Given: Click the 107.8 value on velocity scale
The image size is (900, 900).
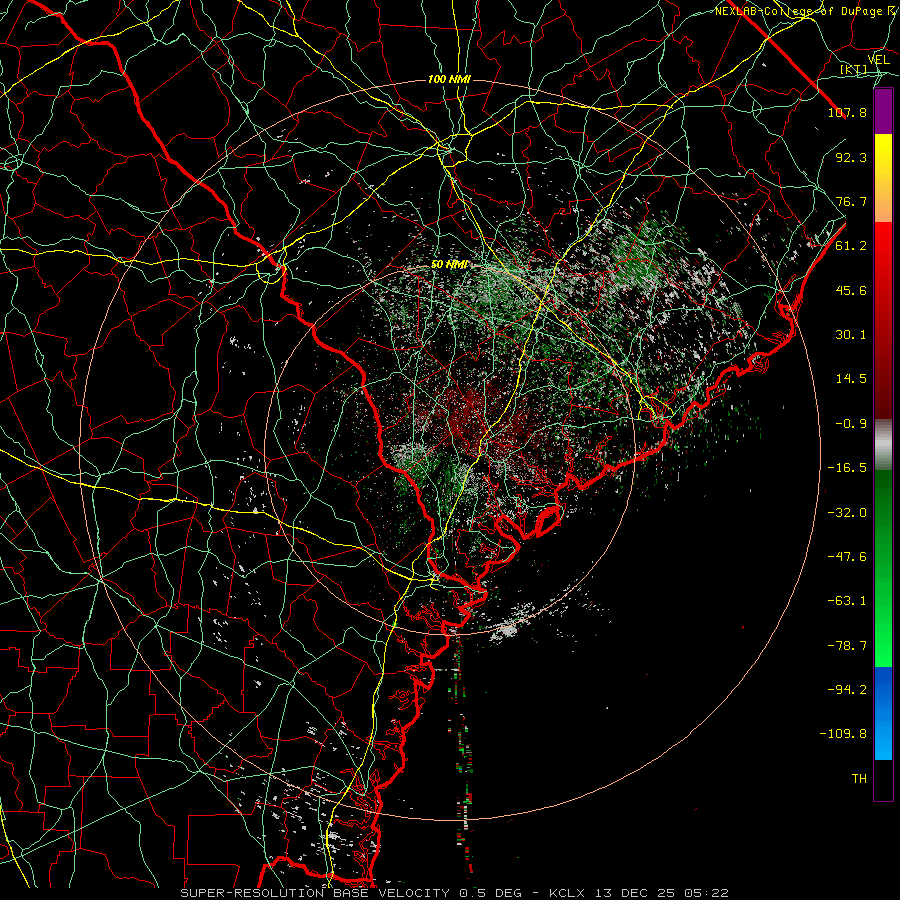Looking at the screenshot, I should click(847, 112).
